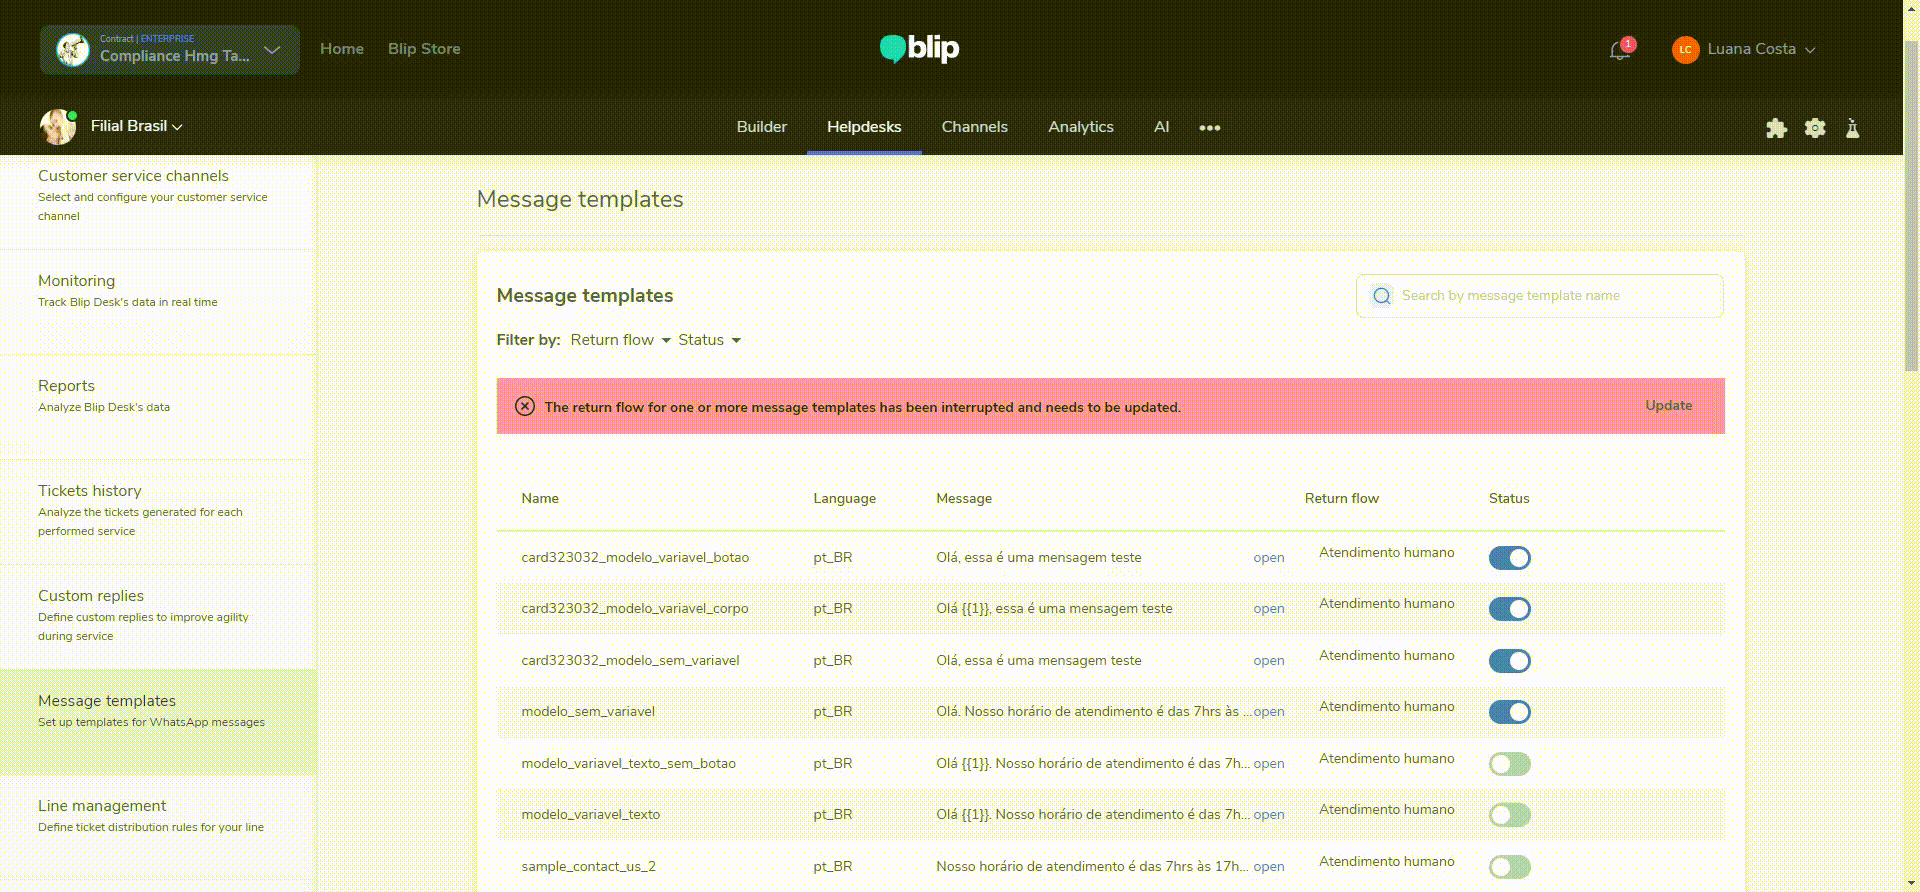This screenshot has width=1920, height=892.
Task: Enable the modelo_variavel_texto_sem_botao template toggle
Action: (1509, 764)
